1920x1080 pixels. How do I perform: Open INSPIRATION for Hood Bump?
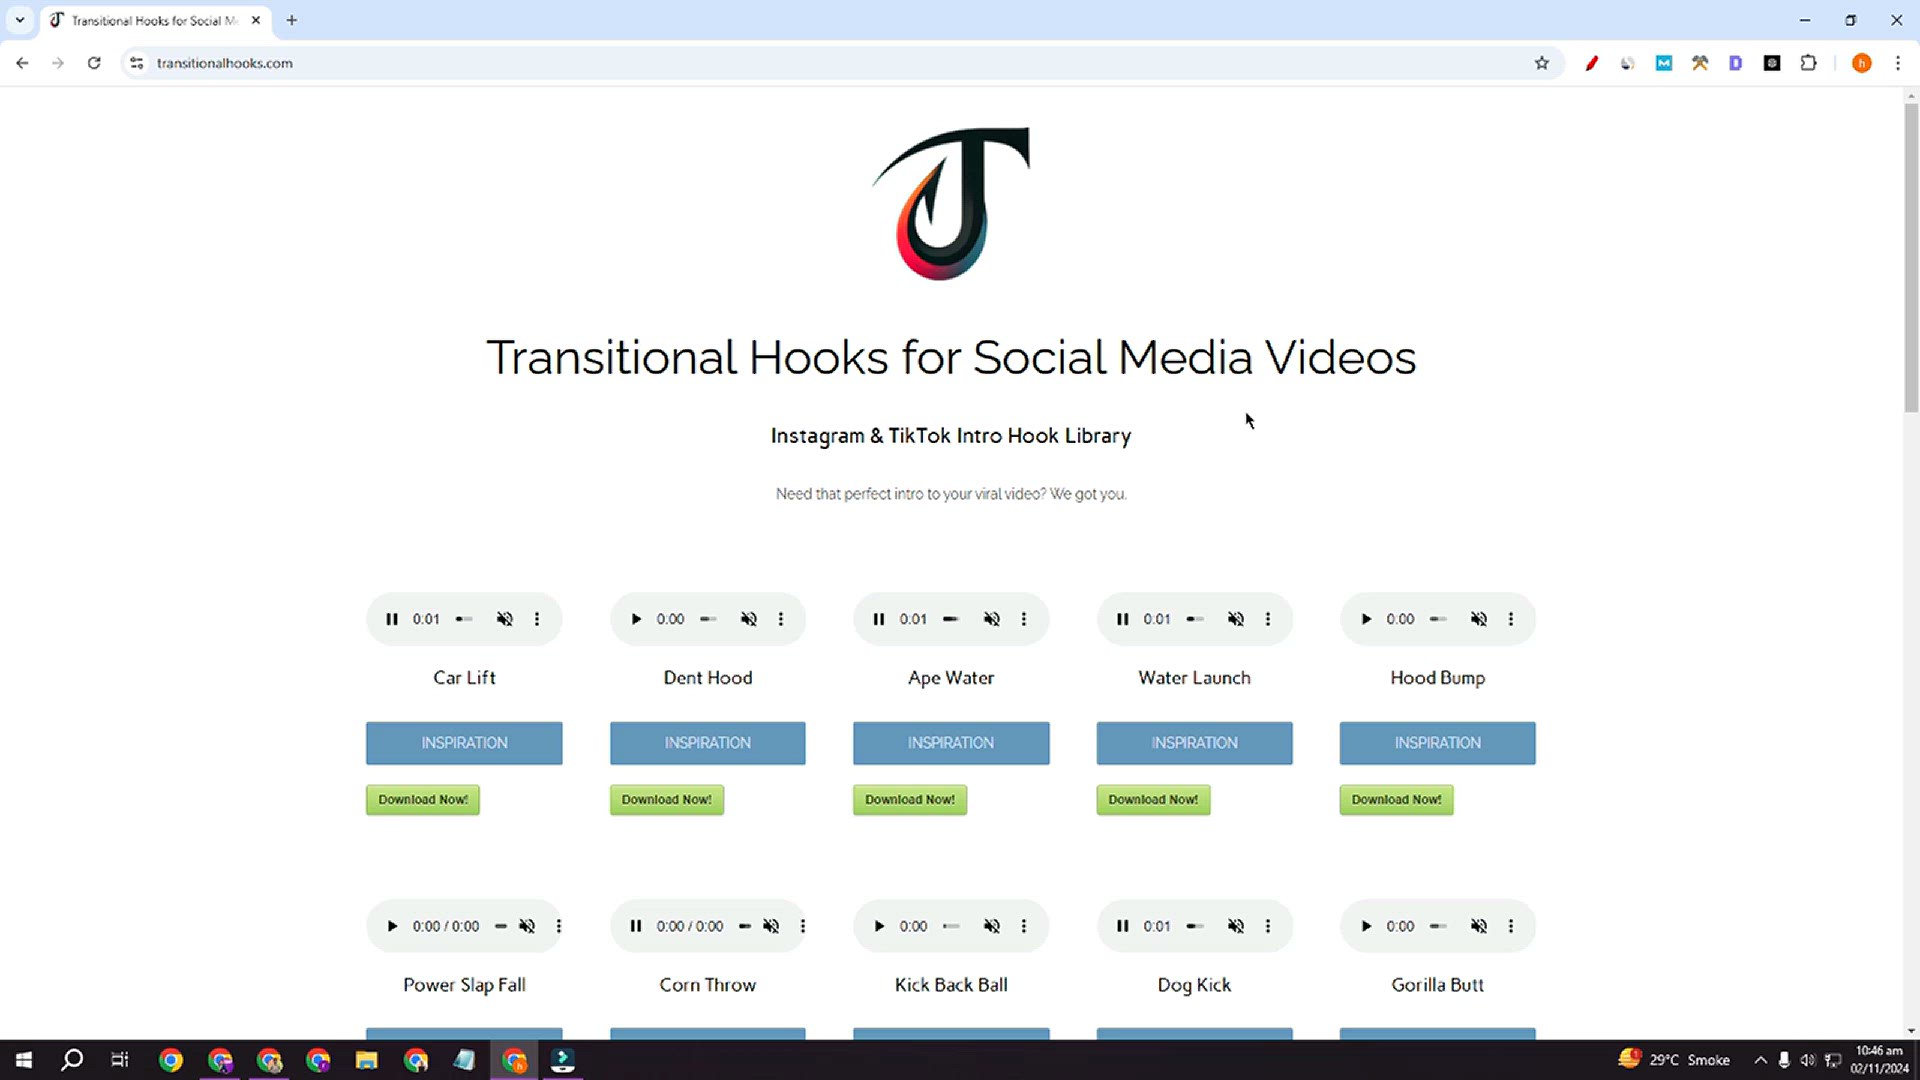point(1438,743)
